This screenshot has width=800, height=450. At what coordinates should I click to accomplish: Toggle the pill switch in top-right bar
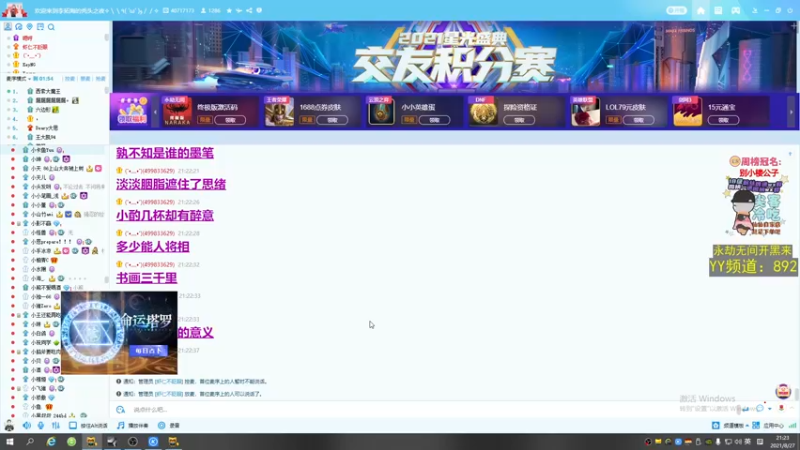click(676, 11)
